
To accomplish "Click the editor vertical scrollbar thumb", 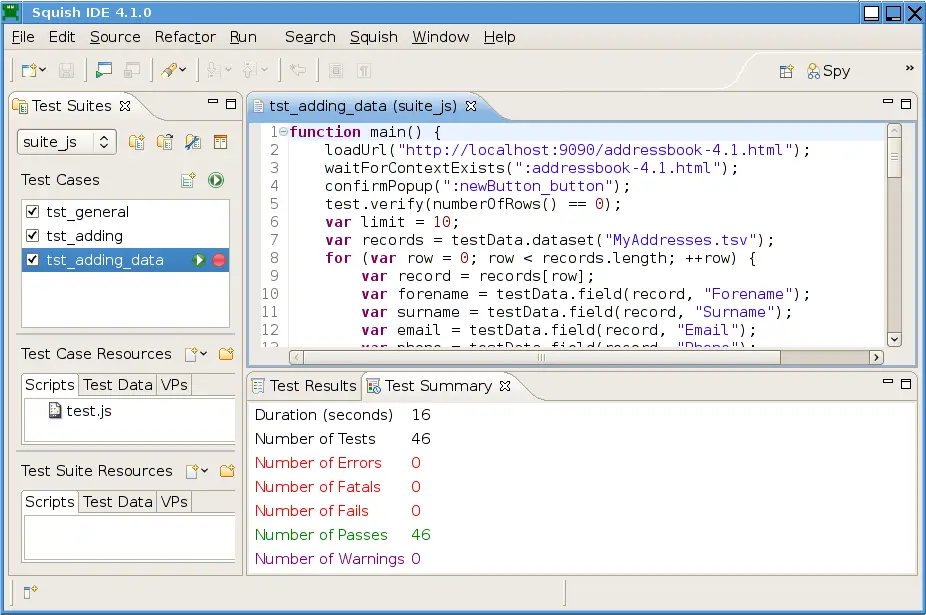I will (x=894, y=157).
